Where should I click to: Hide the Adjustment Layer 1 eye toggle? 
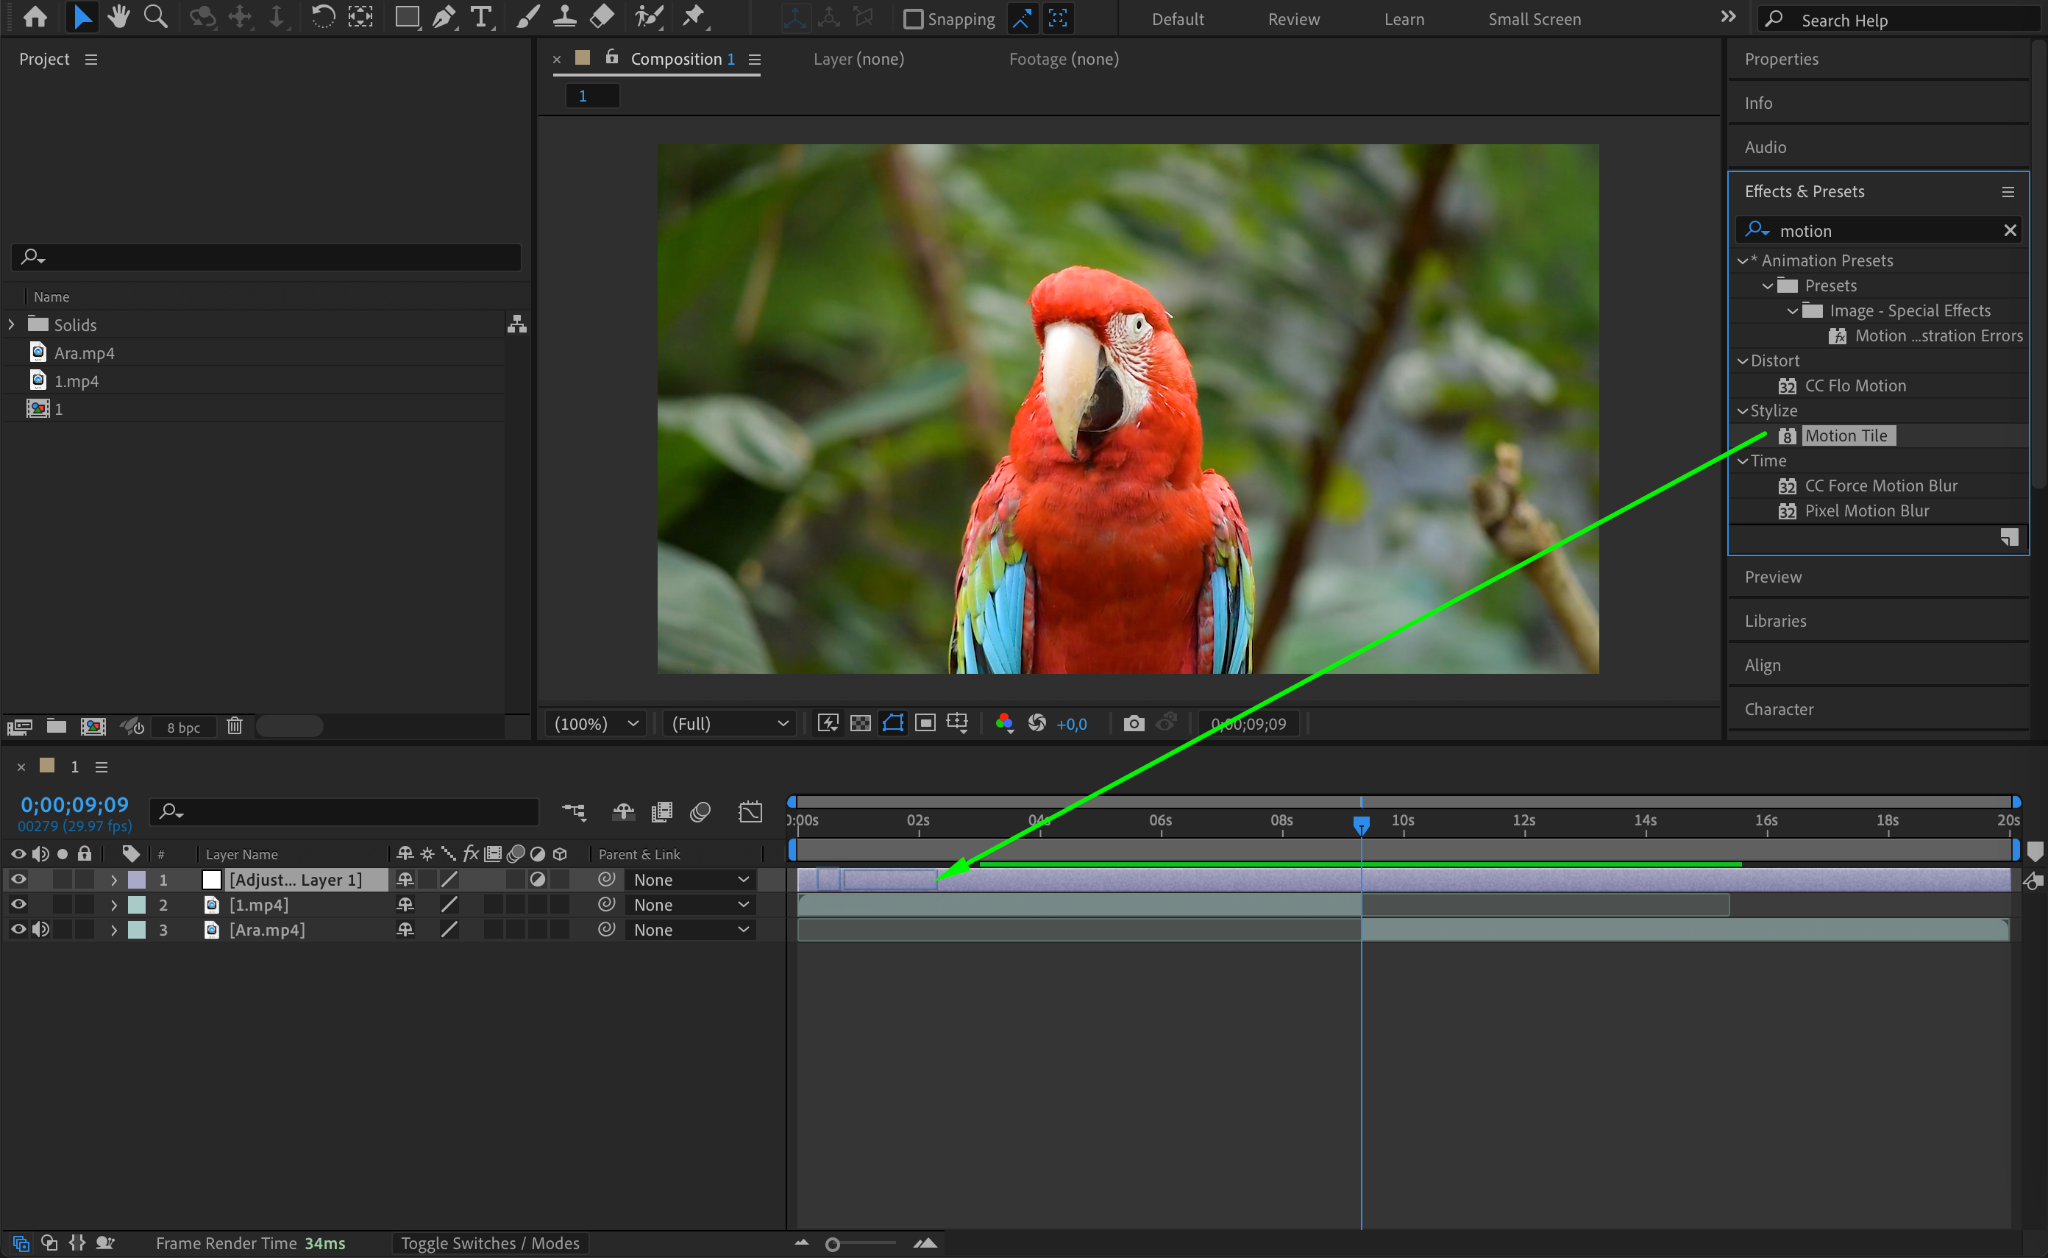pyautogui.click(x=18, y=880)
